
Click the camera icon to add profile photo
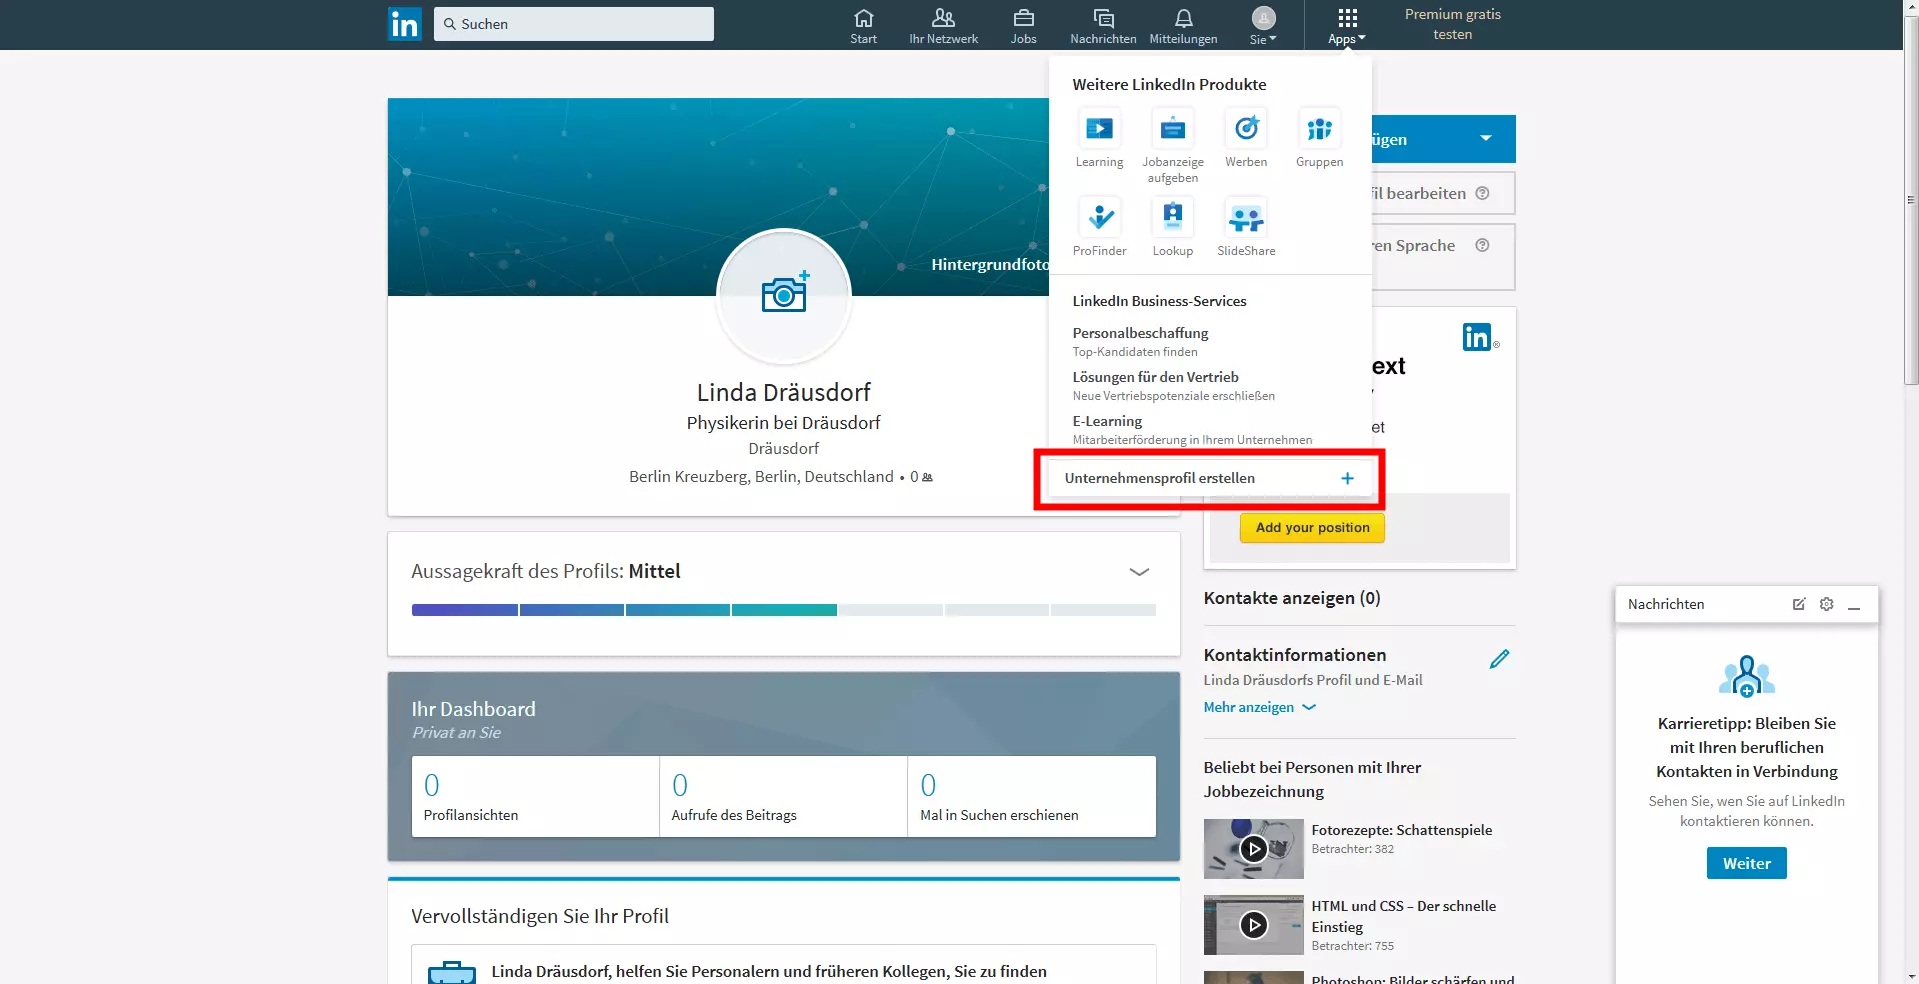[x=785, y=293]
